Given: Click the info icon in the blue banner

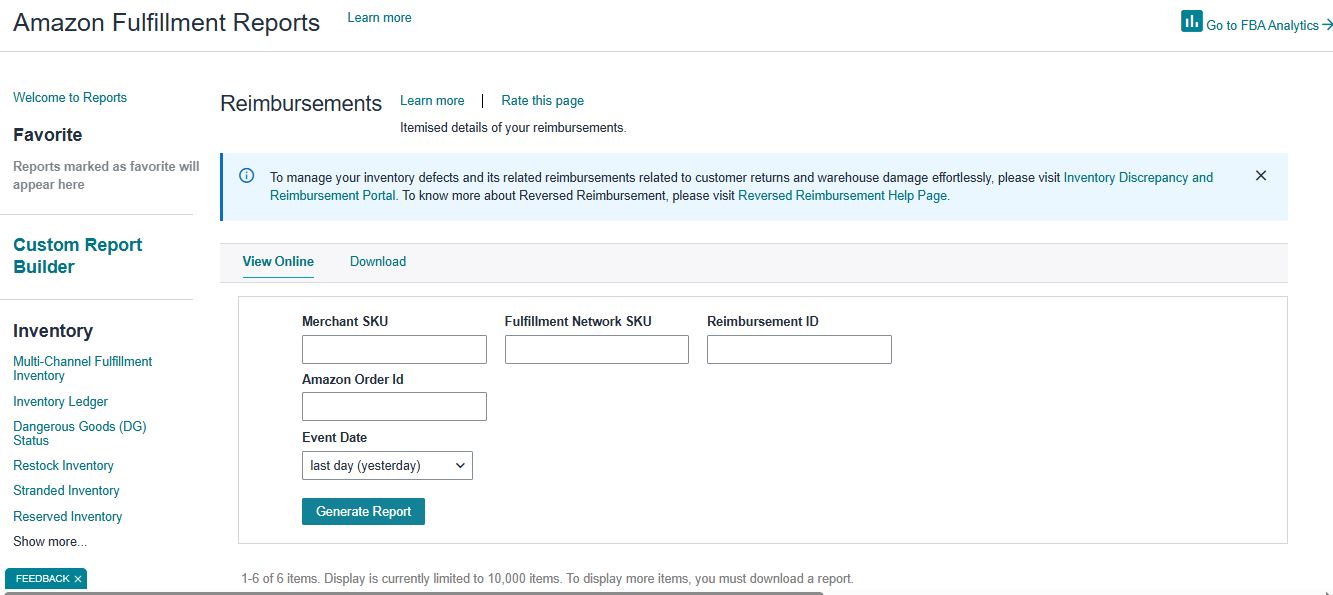Looking at the screenshot, I should (x=245, y=175).
